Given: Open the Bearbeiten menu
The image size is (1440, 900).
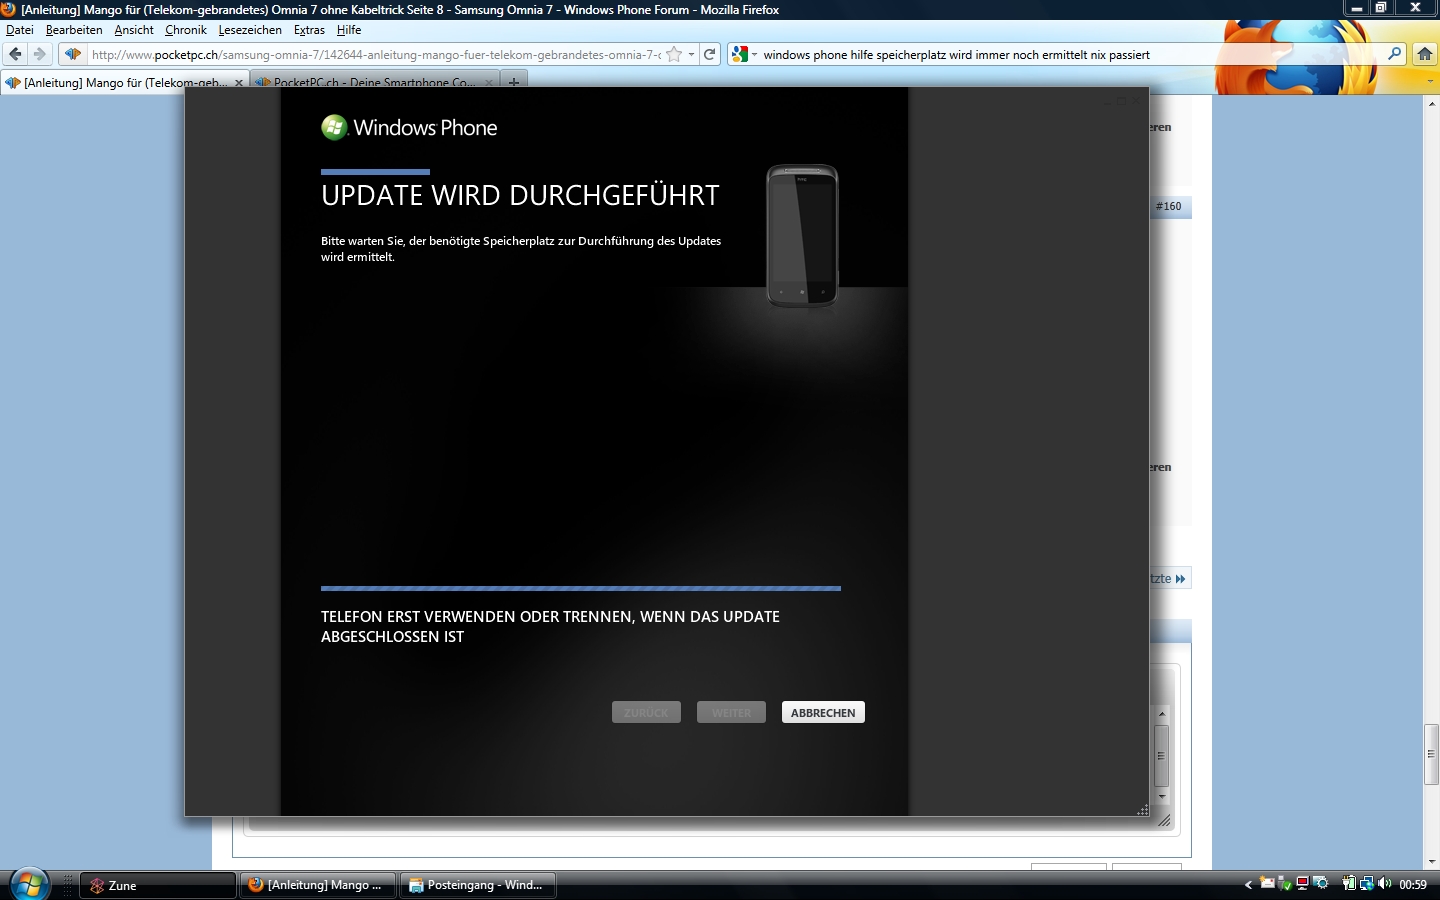Looking at the screenshot, I should 74,30.
